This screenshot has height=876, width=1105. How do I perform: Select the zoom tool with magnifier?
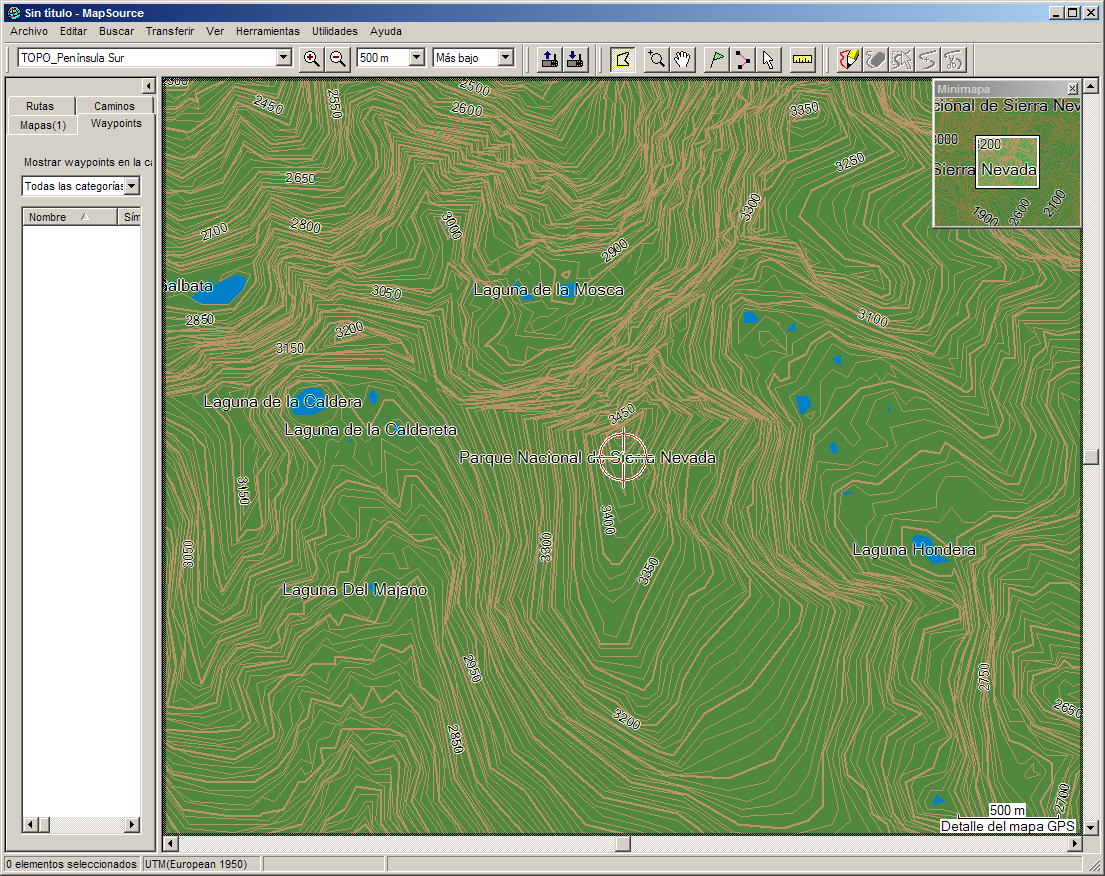tap(656, 59)
